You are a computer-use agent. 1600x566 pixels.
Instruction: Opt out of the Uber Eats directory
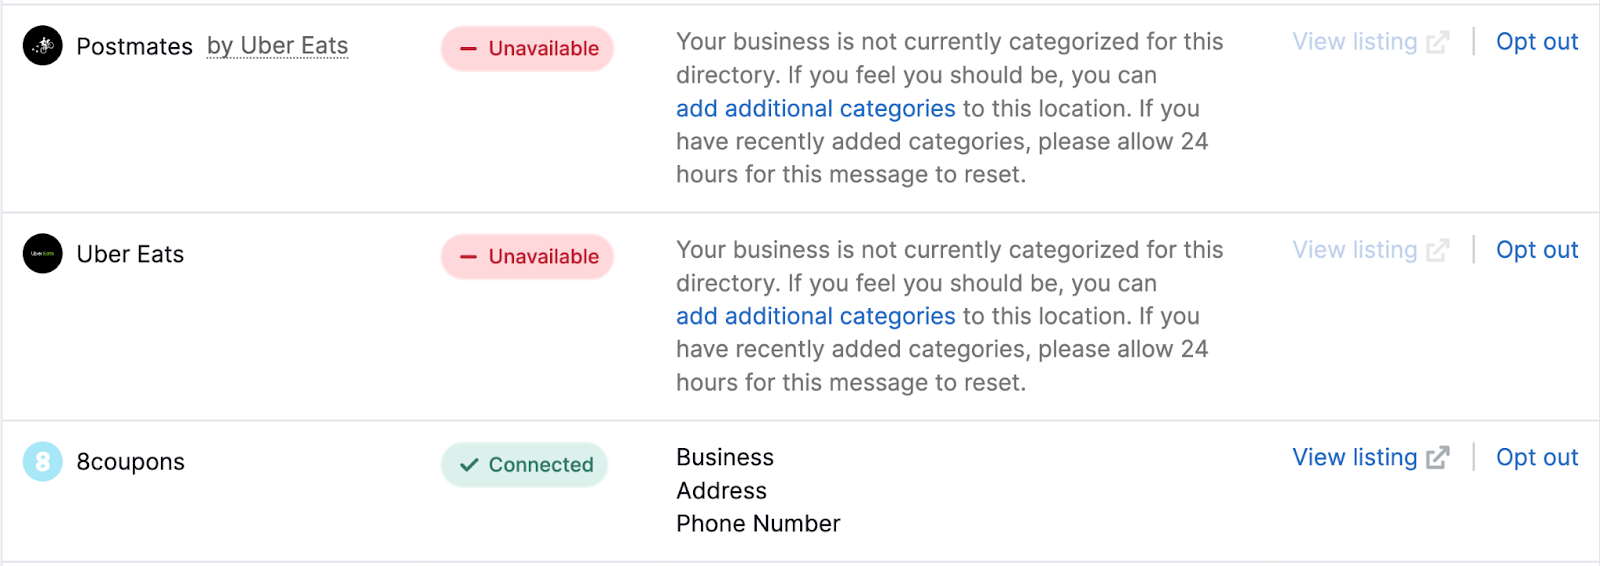1536,250
